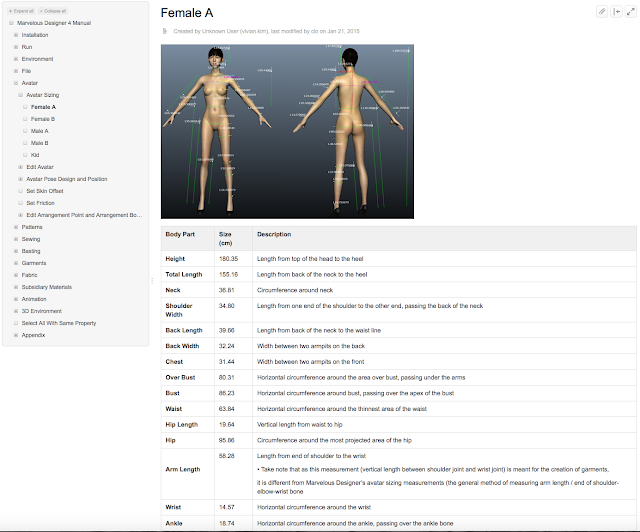Expand the Edit Avatar node
Viewport: 640px width, 532px height.
(x=20, y=167)
